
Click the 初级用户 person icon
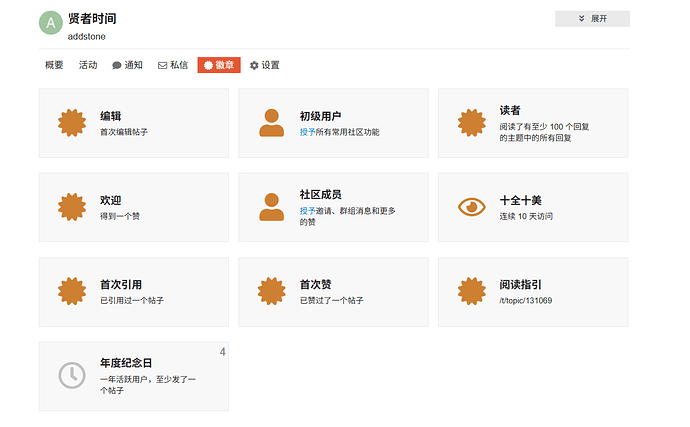tap(272, 123)
